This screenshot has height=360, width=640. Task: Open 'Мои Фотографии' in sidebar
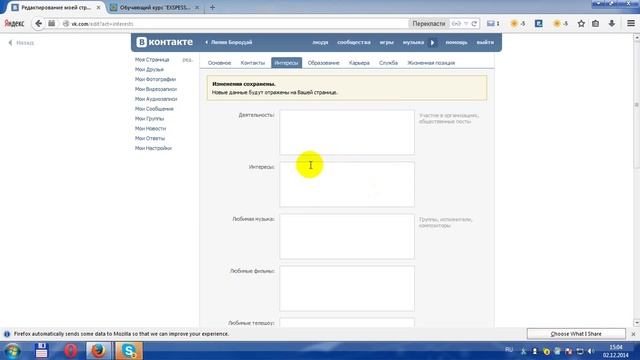(155, 79)
